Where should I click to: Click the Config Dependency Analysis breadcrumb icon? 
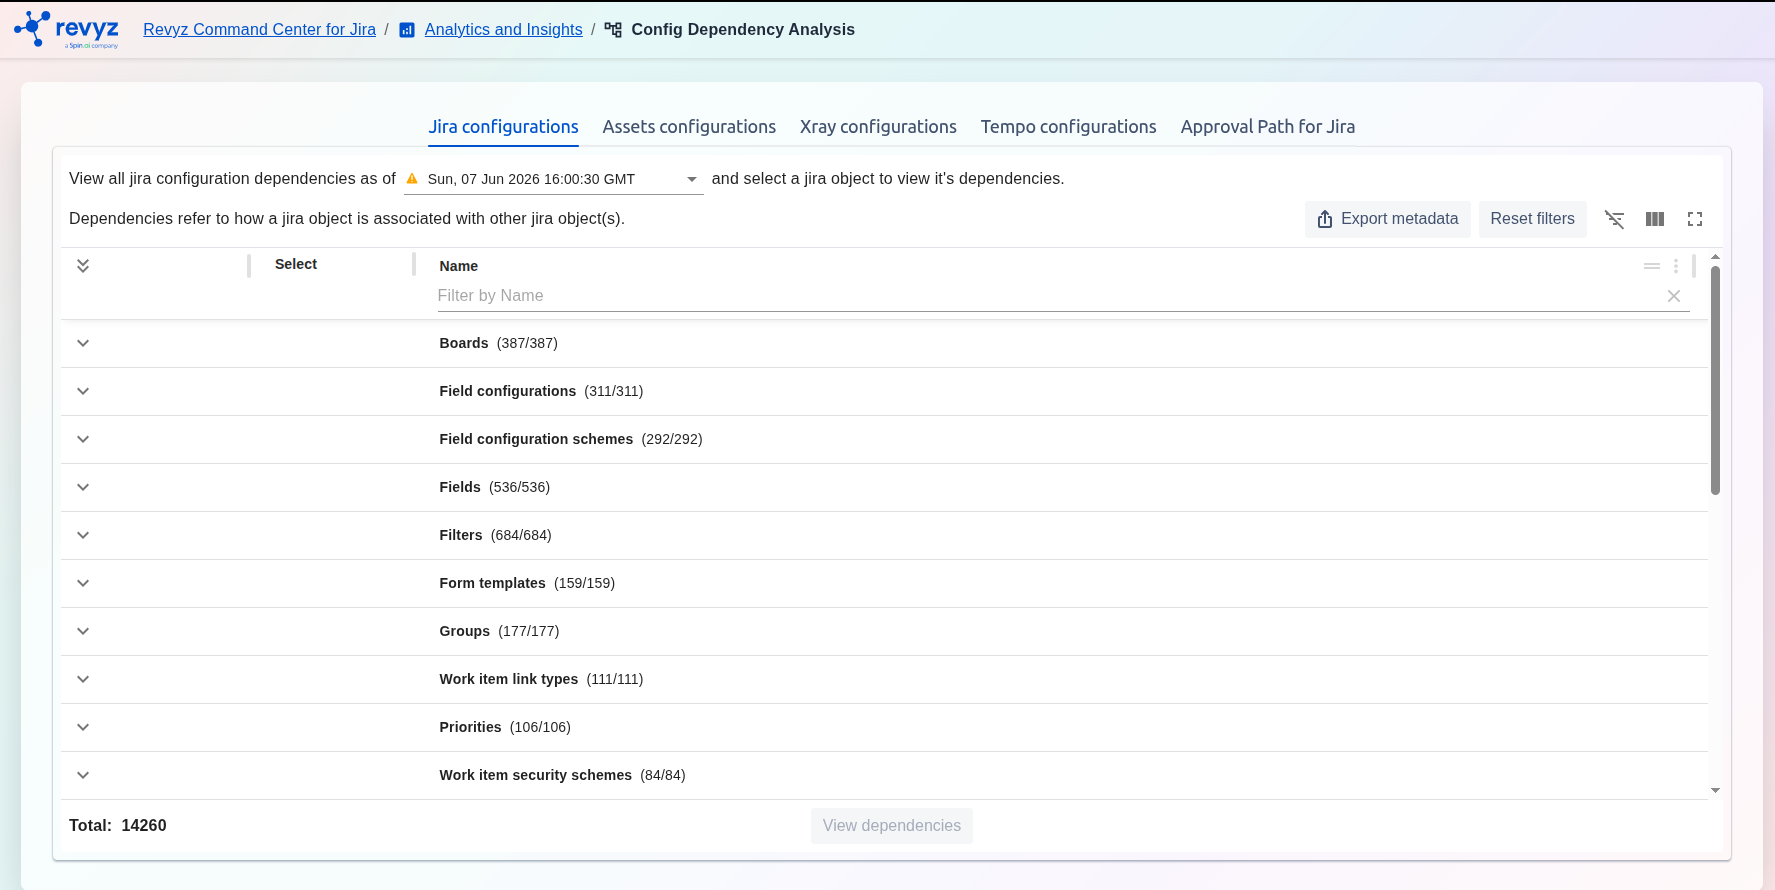[613, 30]
